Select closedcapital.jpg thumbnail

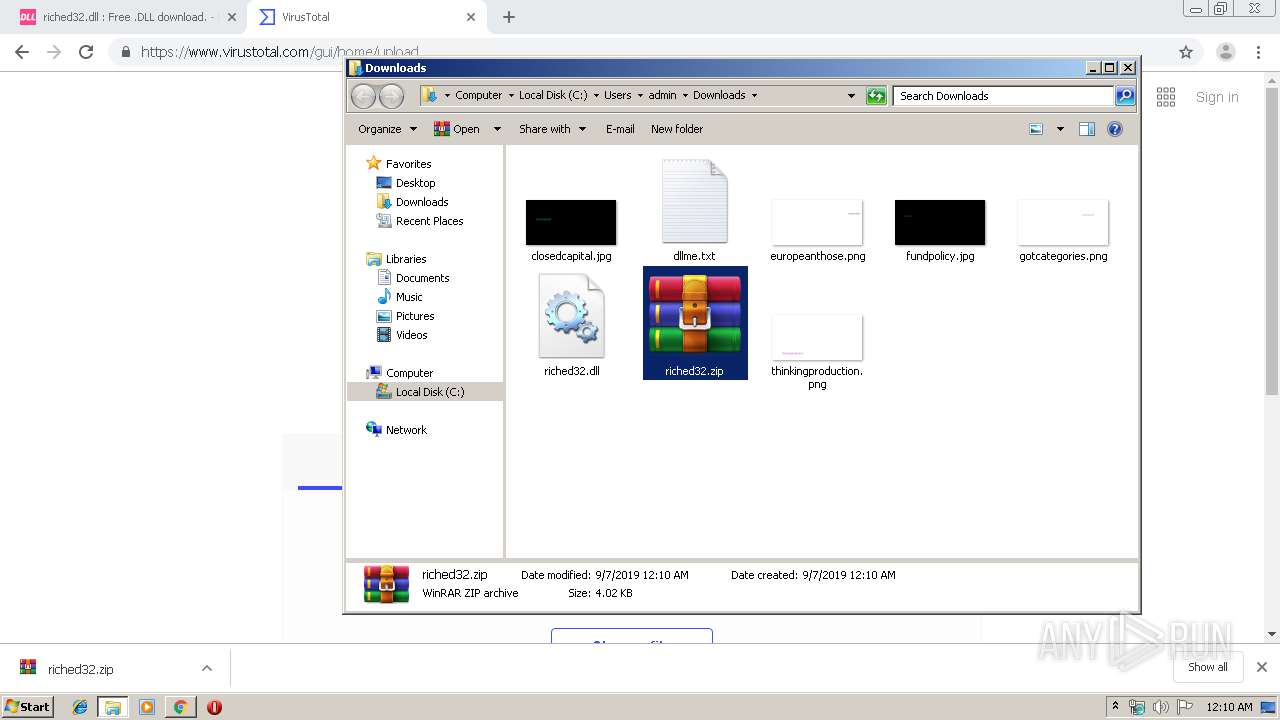(x=571, y=222)
